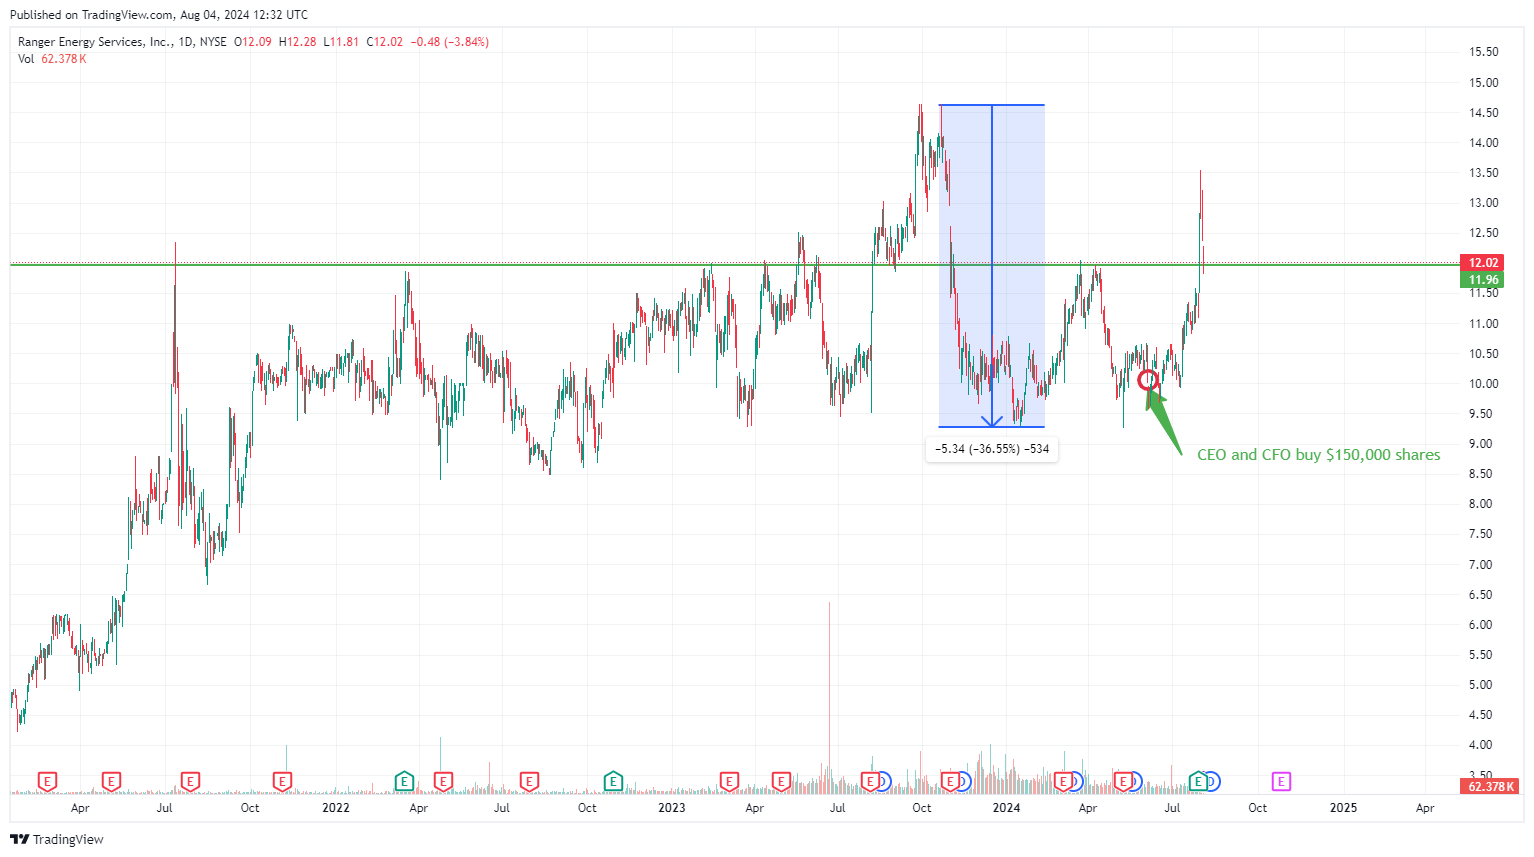
Task: Click the −0.48 (−3.84%) change value
Action: click(x=450, y=42)
